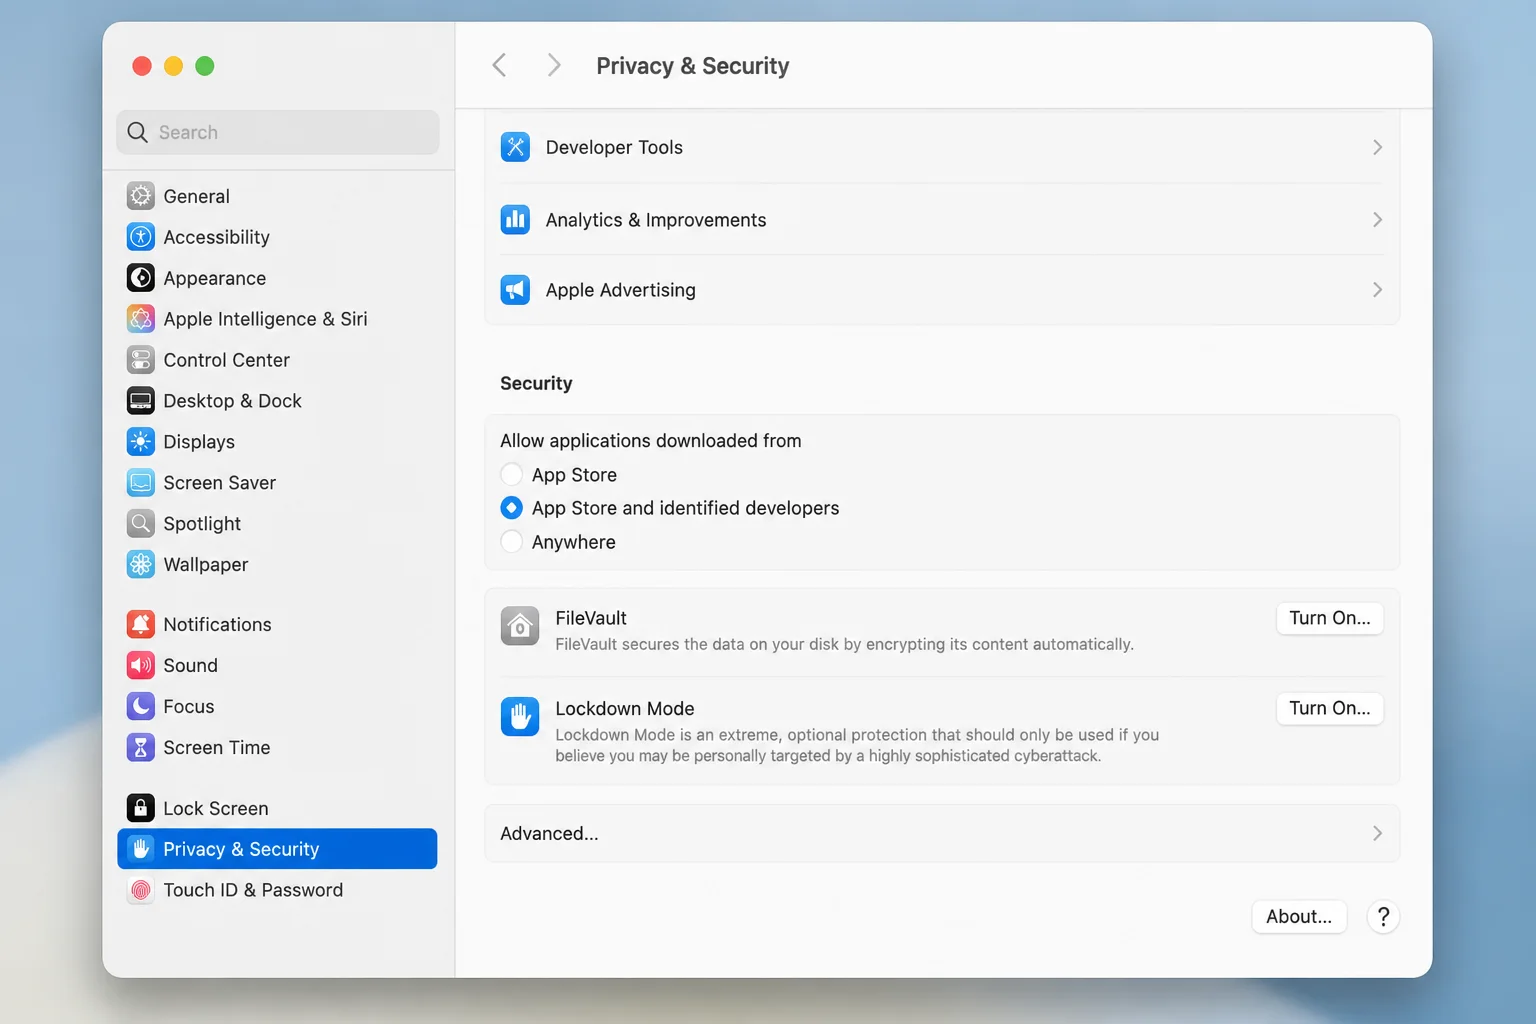Click the Screen Saver icon
Screen dimensions: 1536x1024
(x=141, y=483)
